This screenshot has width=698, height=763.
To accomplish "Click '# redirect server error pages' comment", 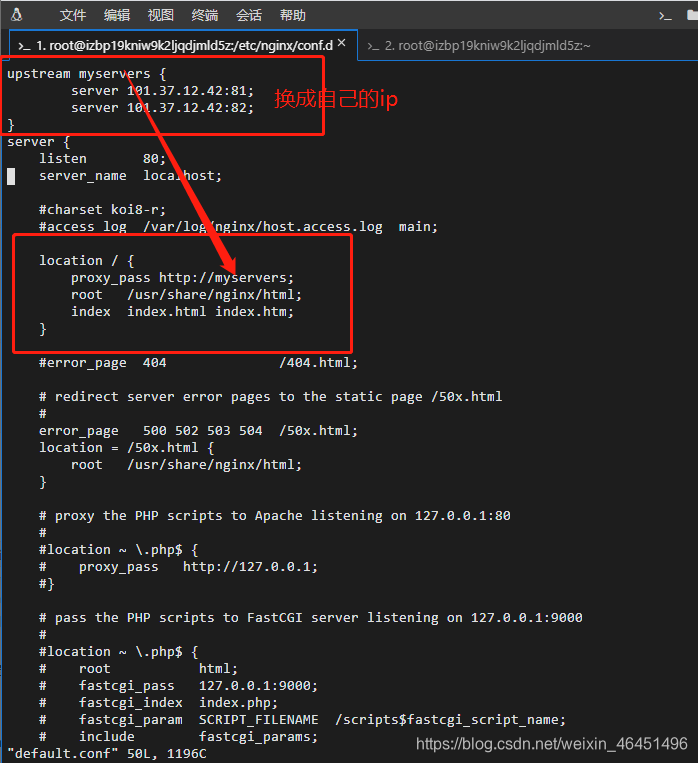I will tap(271, 397).
